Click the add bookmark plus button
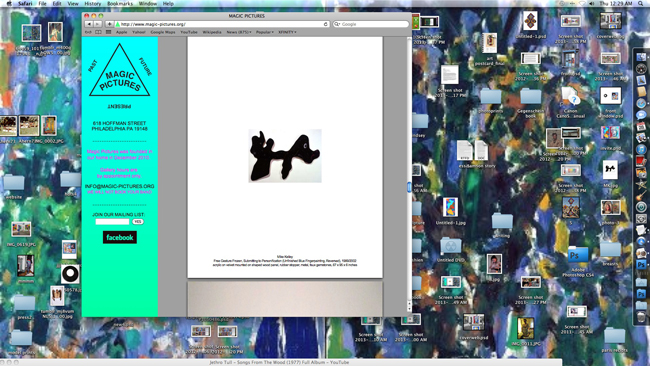This screenshot has height=366, width=650. [x=109, y=24]
